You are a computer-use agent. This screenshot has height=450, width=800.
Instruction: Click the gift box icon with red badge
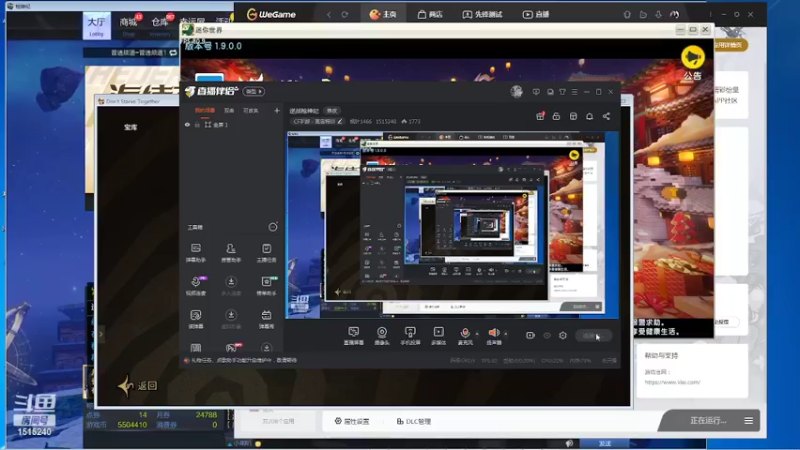540,116
